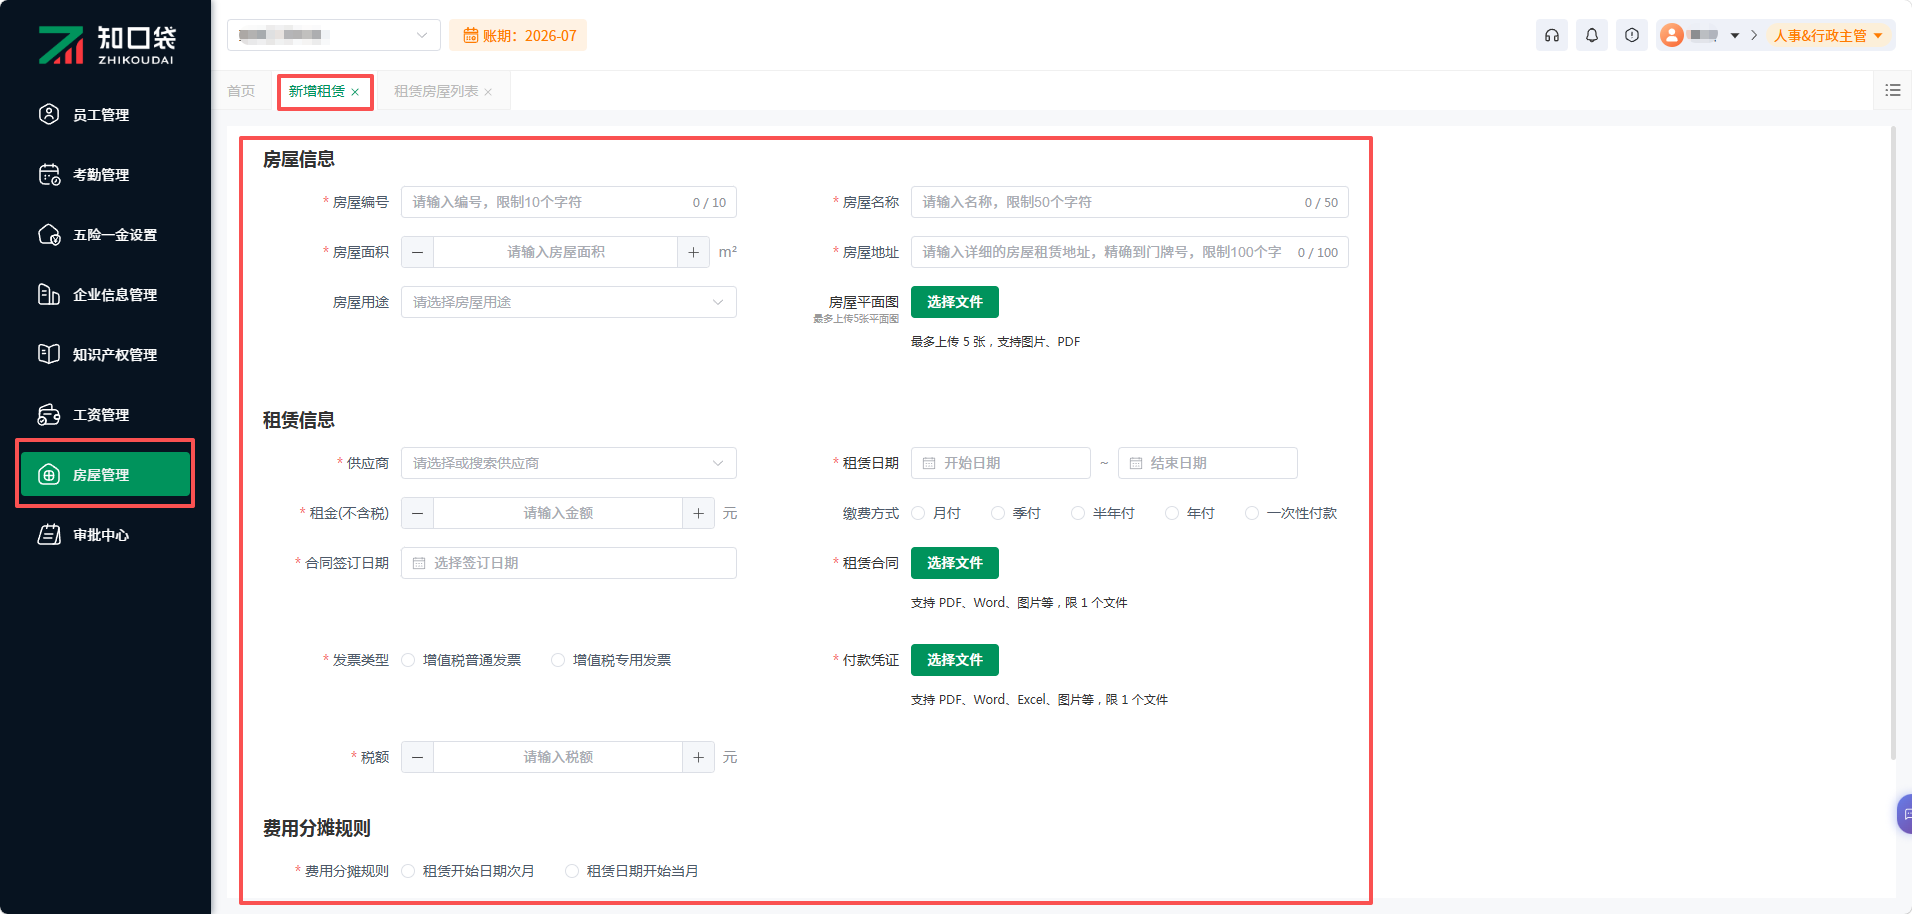Image resolution: width=1912 pixels, height=914 pixels.
Task: Open the notification bell
Action: (1592, 35)
